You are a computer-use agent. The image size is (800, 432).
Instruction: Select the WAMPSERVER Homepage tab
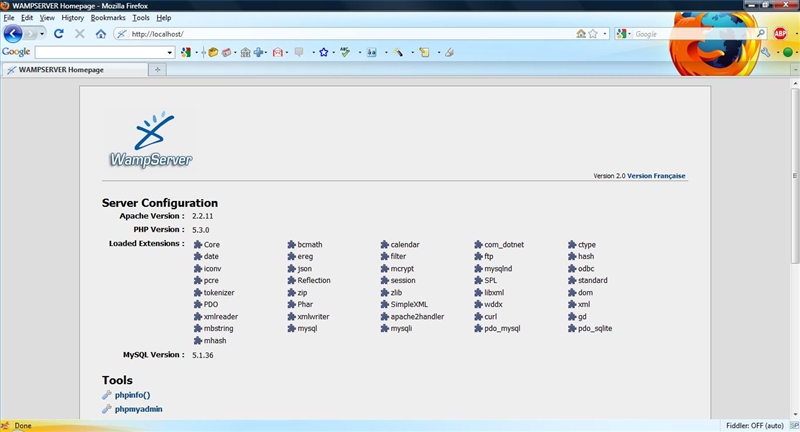tap(74, 70)
